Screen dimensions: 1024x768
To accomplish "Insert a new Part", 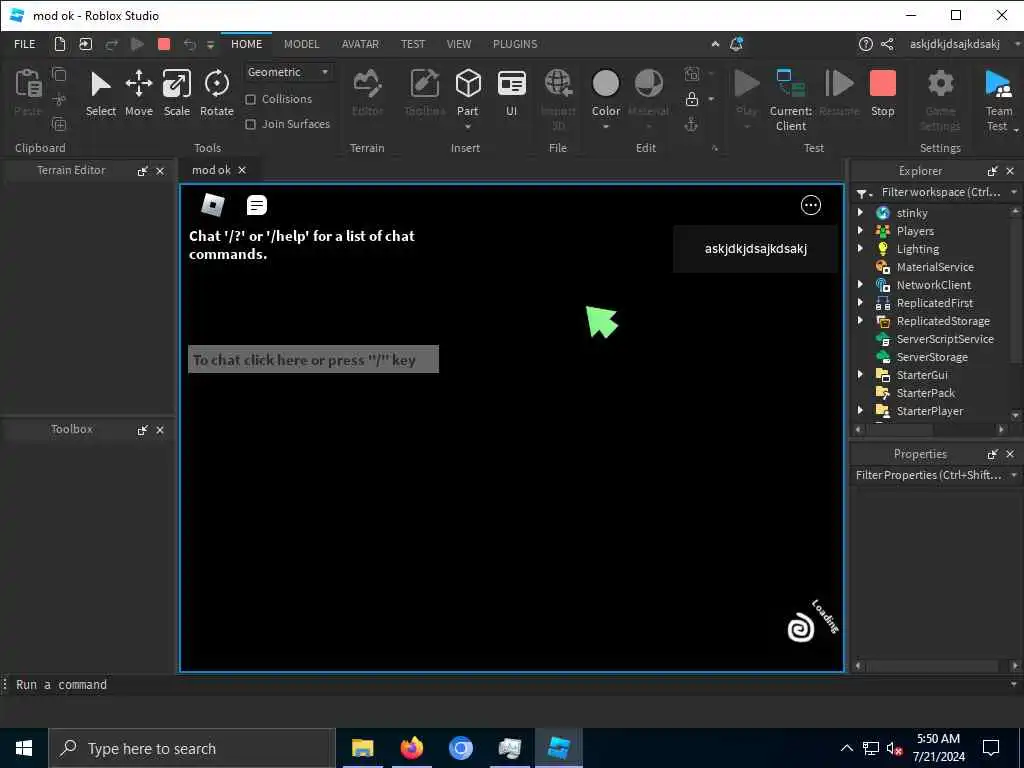I will (468, 93).
